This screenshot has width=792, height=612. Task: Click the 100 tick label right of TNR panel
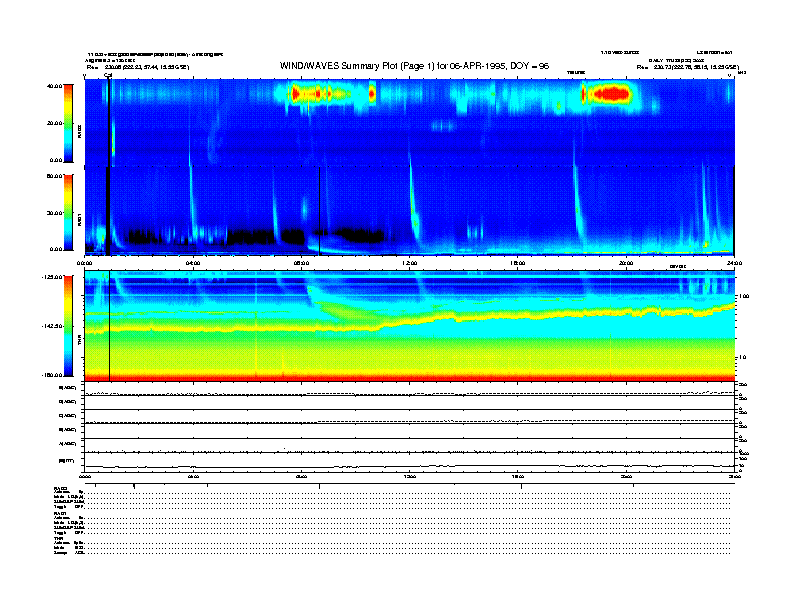click(744, 296)
